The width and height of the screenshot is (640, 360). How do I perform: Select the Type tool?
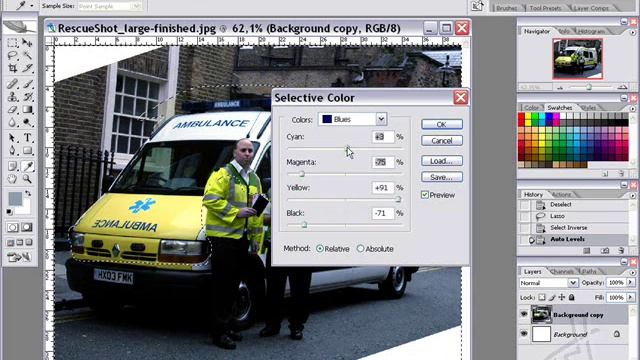(27, 138)
